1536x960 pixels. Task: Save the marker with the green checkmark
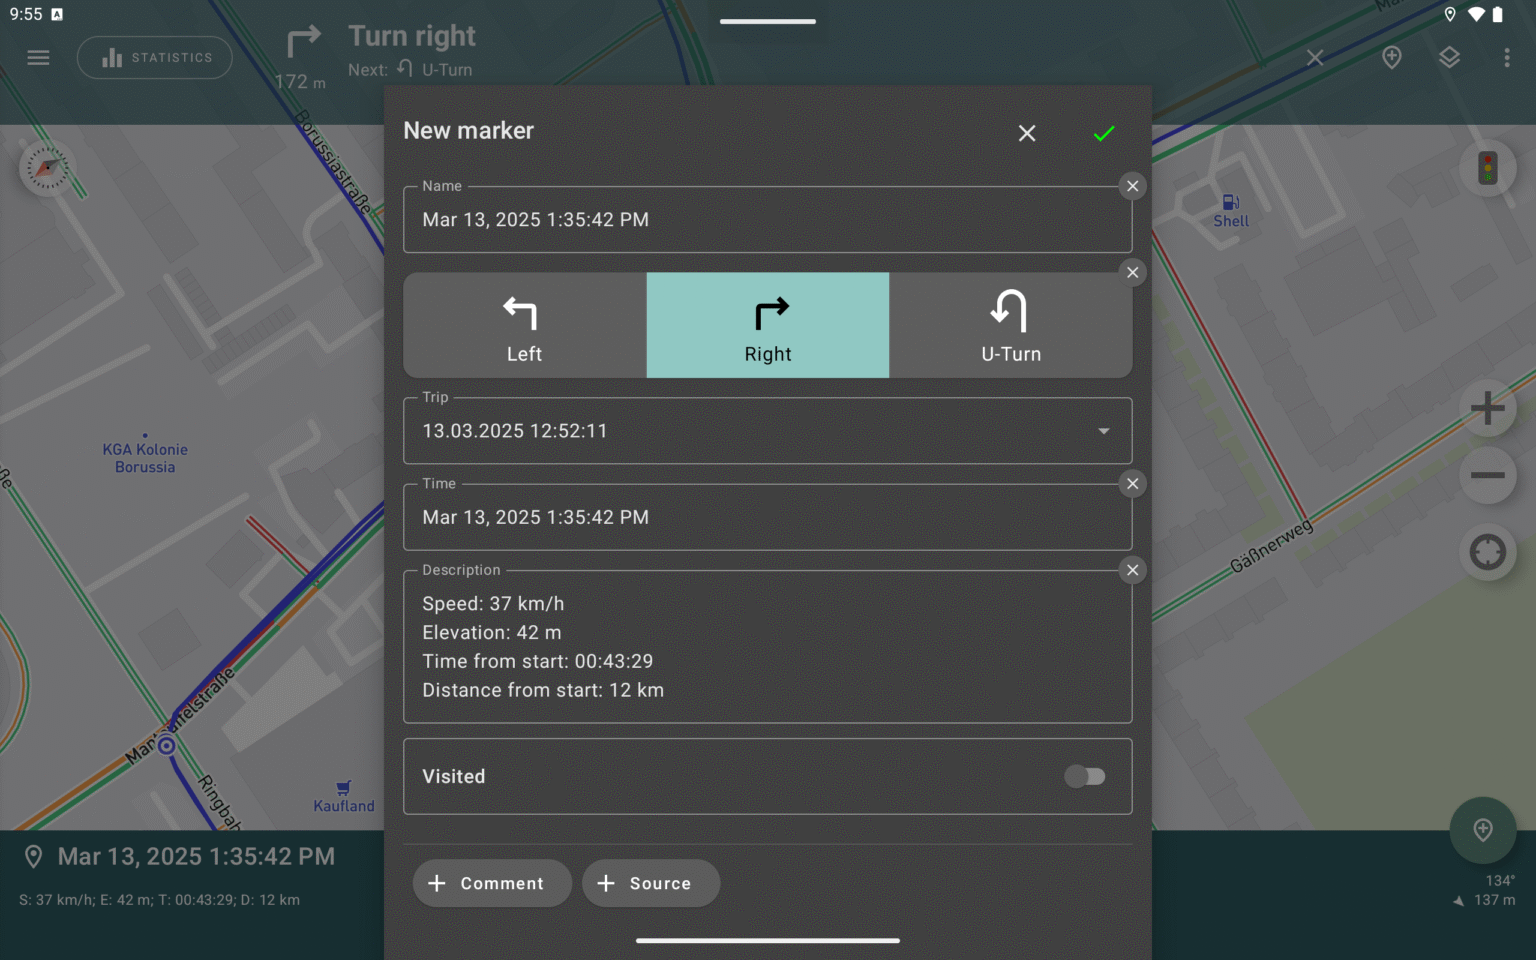1104,132
